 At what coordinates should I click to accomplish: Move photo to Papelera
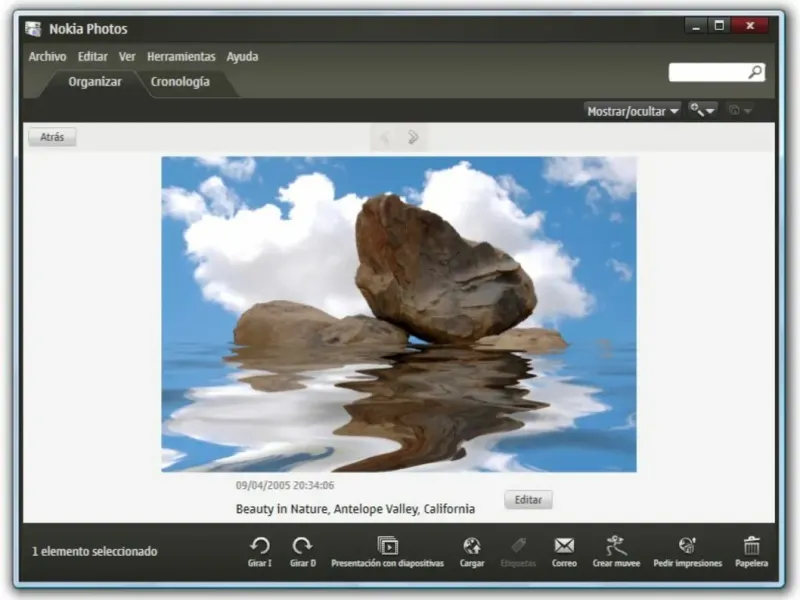(751, 552)
